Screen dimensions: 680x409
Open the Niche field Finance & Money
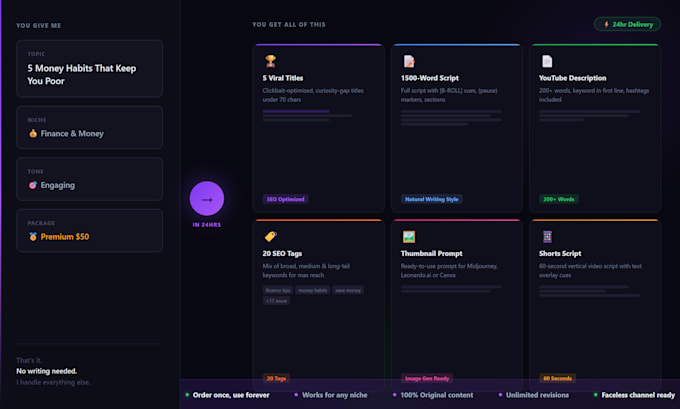point(90,128)
